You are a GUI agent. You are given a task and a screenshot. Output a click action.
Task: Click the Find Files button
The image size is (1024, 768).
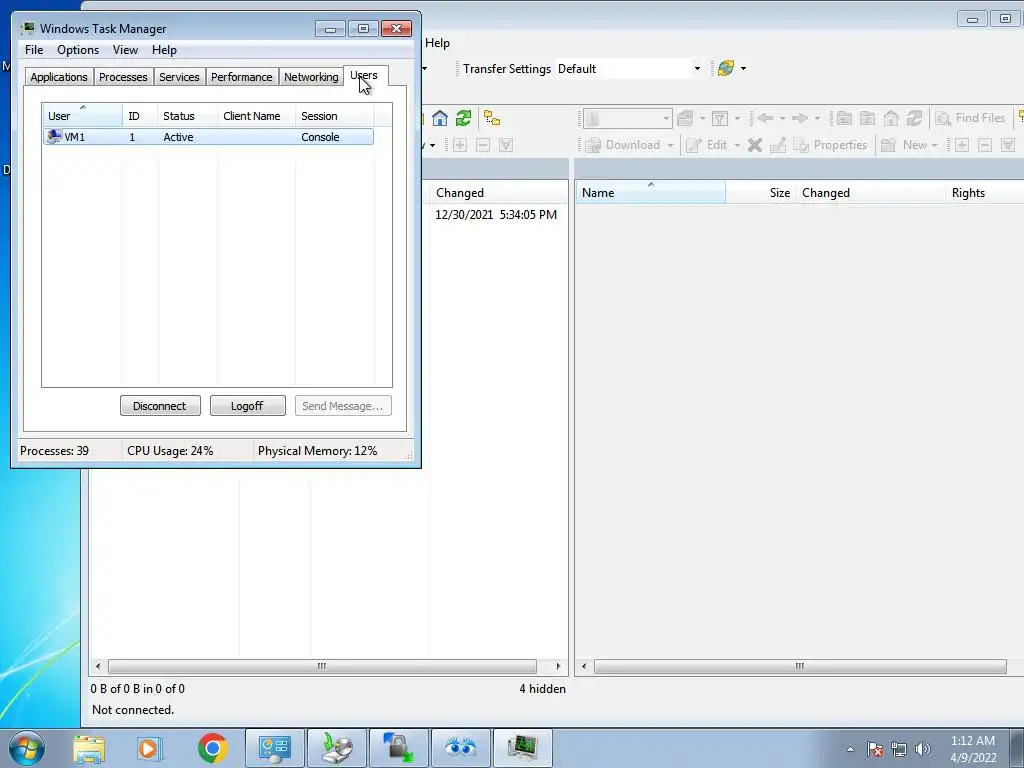click(970, 118)
